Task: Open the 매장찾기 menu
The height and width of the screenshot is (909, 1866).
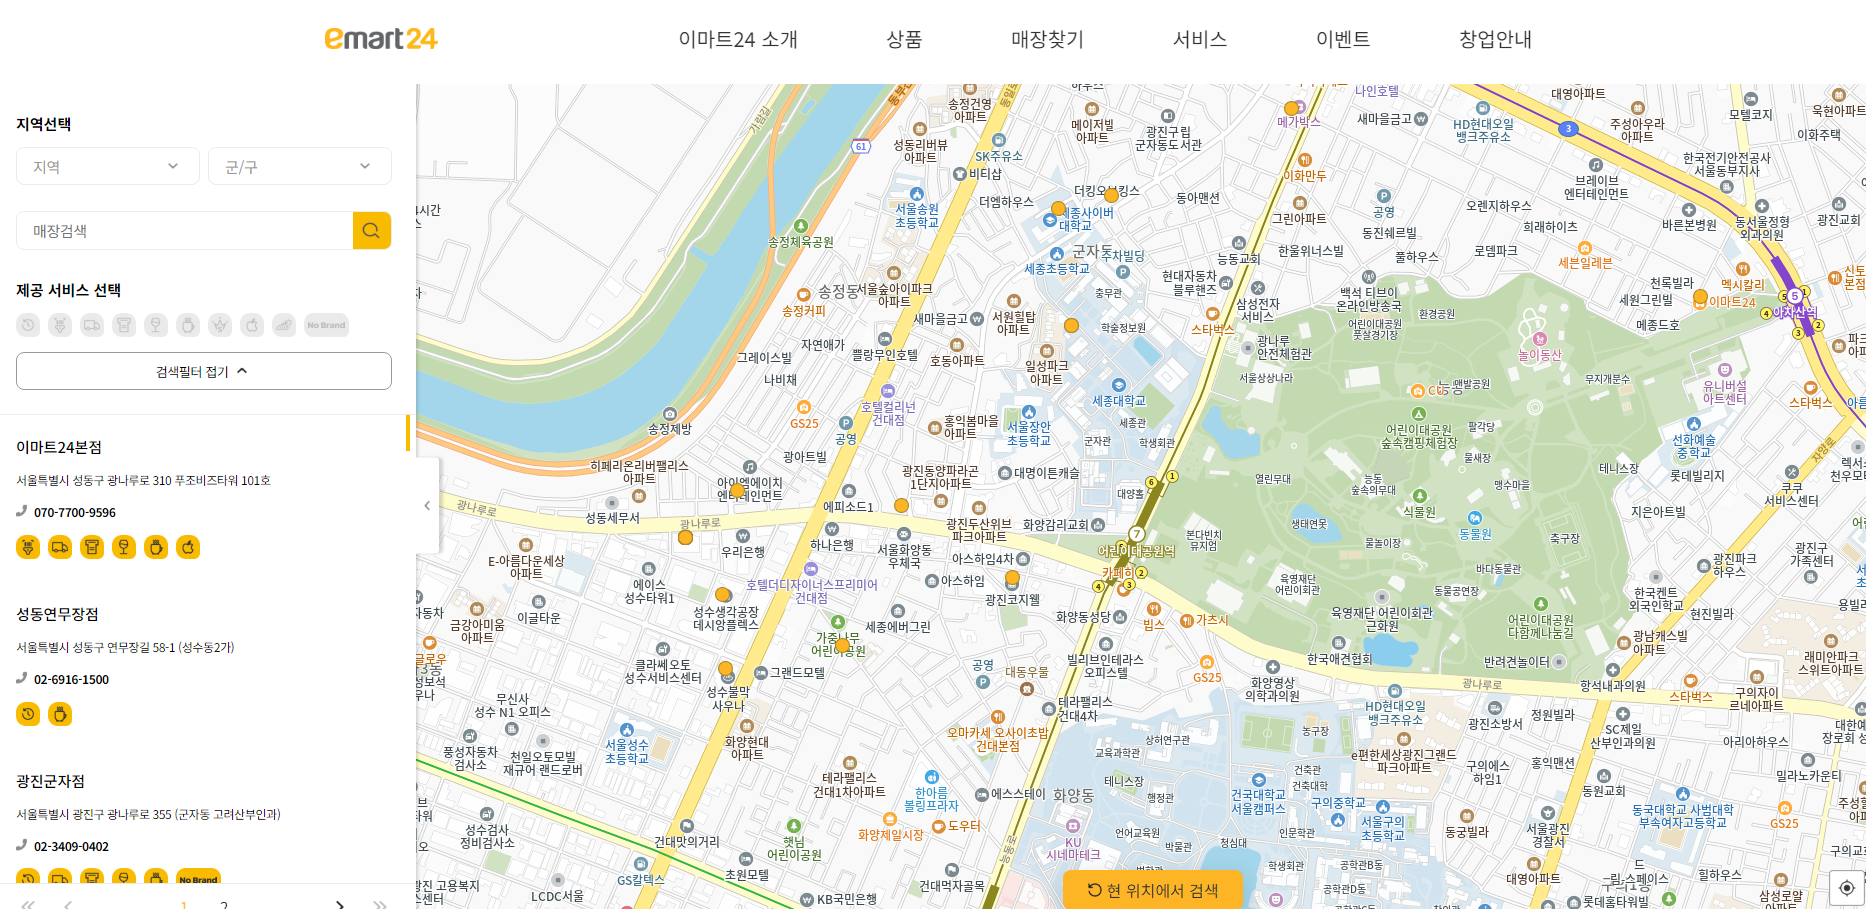Action: tap(1047, 39)
